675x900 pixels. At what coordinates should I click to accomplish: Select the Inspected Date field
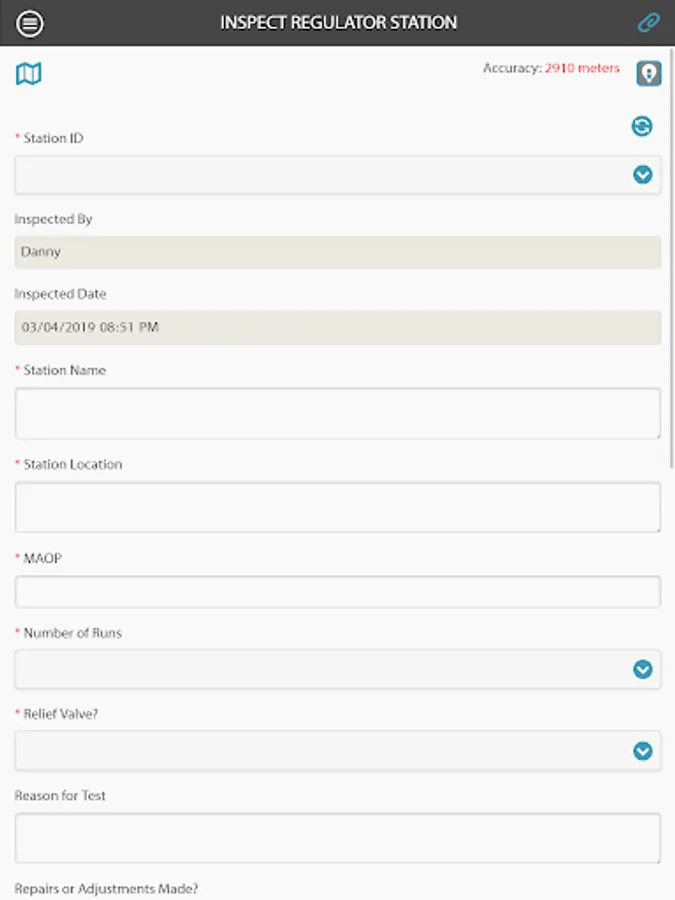pos(338,328)
